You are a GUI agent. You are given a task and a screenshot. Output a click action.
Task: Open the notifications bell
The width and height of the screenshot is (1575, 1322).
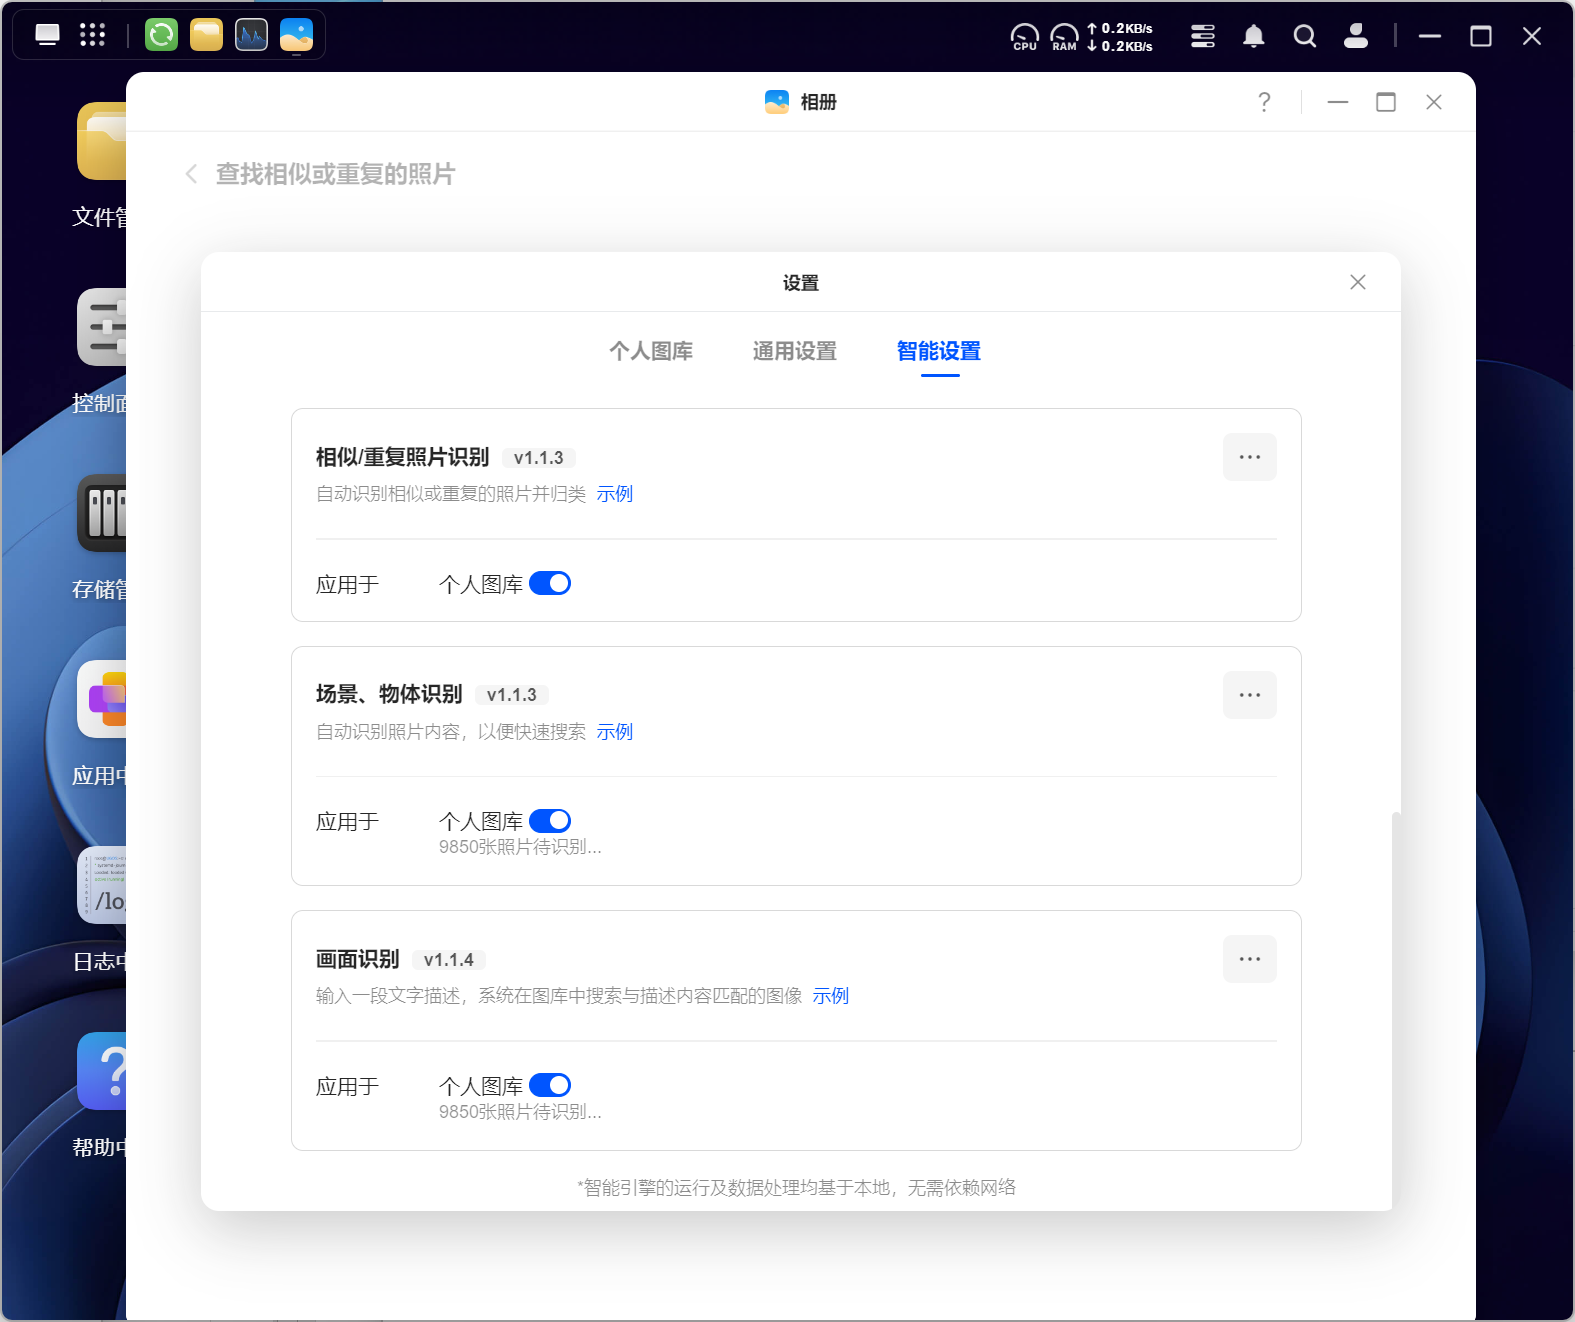(1253, 36)
